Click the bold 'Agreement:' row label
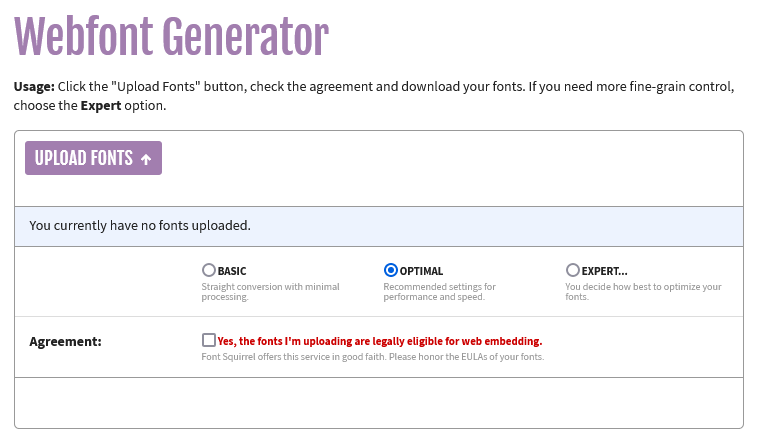This screenshot has height=432, width=761. pyautogui.click(x=66, y=341)
